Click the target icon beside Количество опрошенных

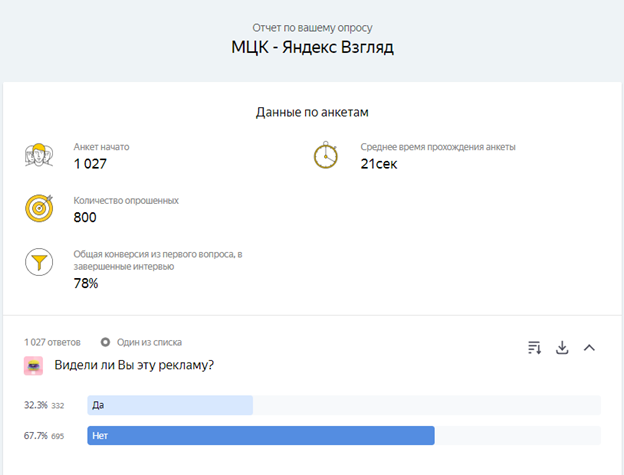pos(38,209)
